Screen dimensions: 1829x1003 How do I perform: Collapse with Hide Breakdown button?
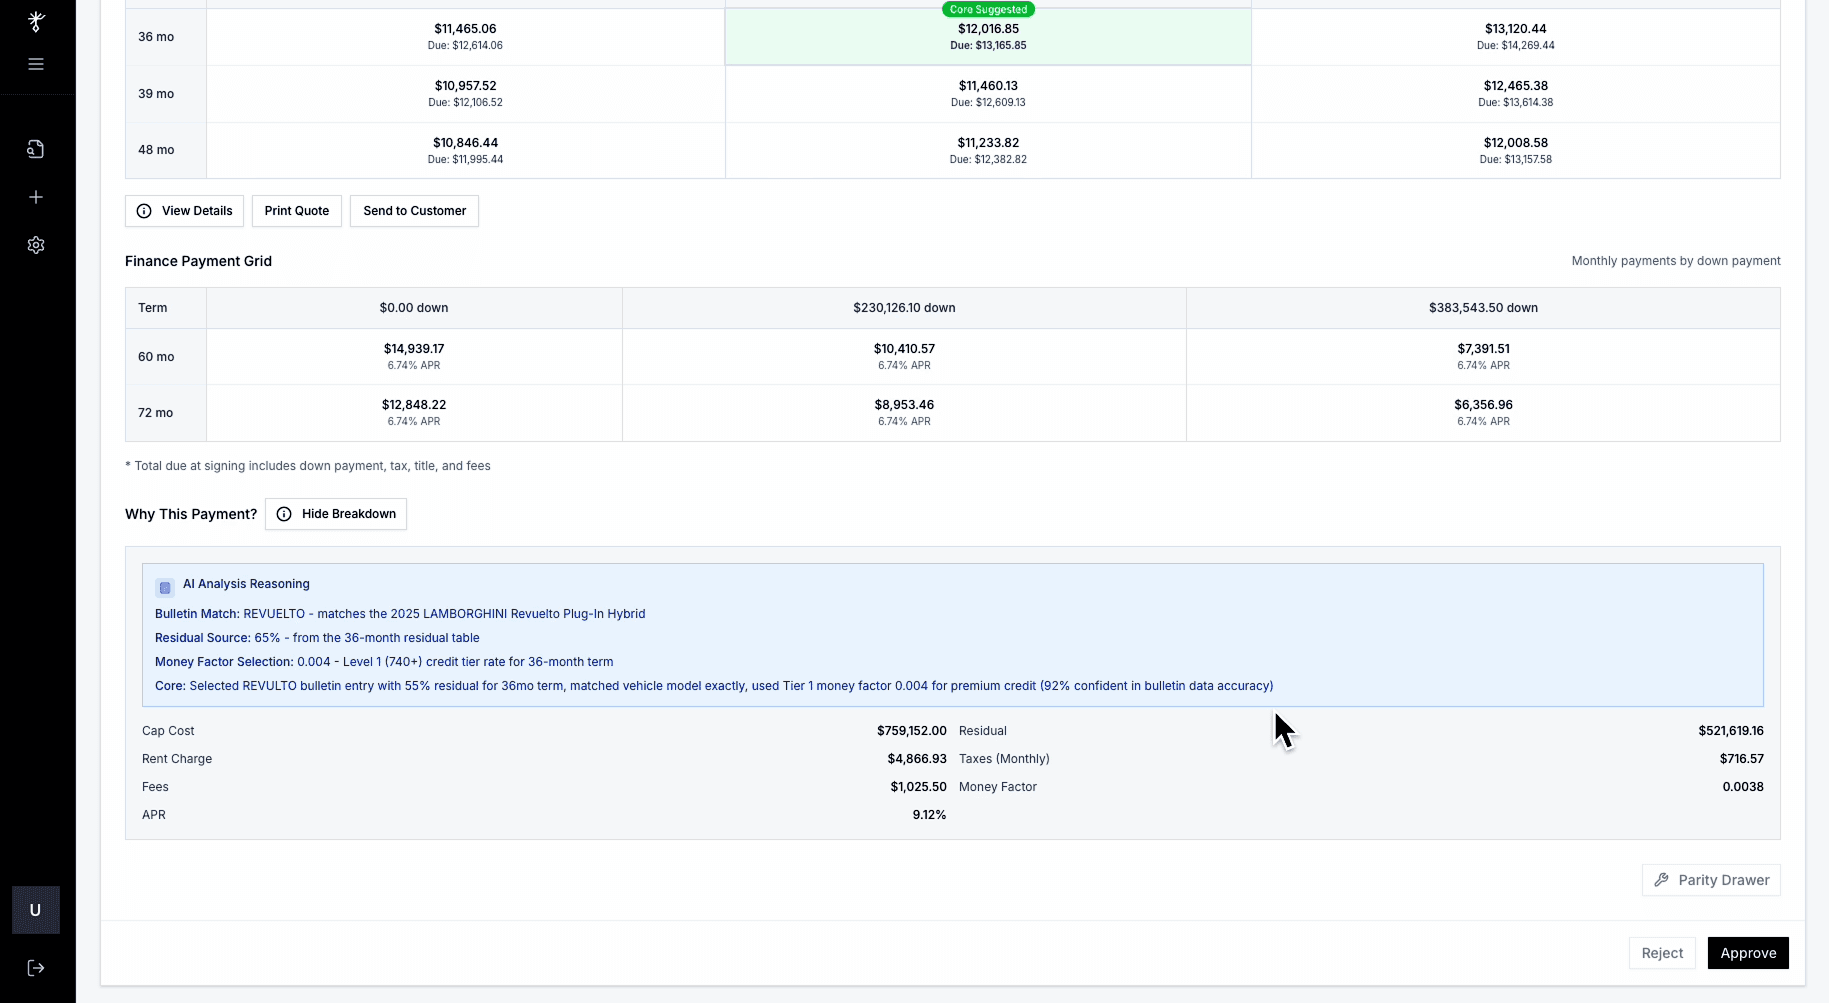(x=336, y=514)
